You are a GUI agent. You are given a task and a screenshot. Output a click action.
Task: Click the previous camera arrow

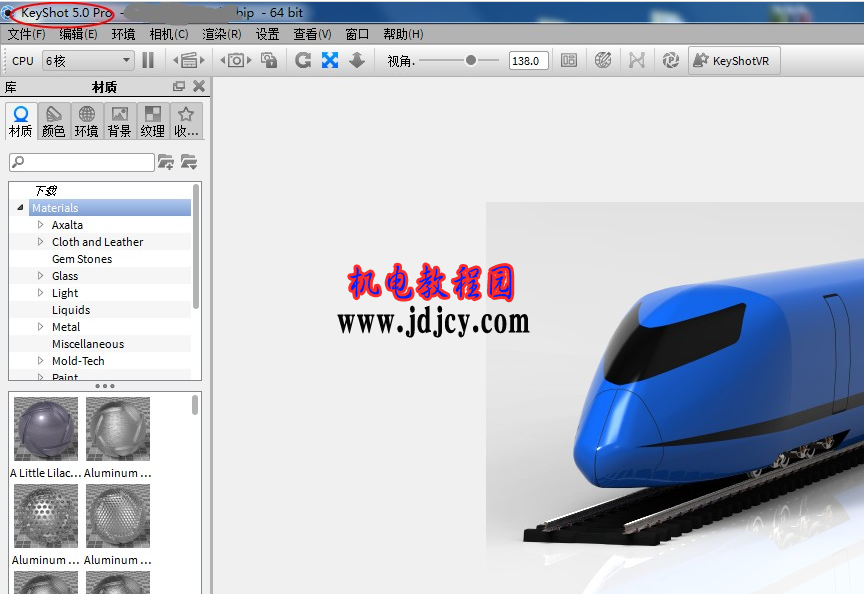pos(223,60)
